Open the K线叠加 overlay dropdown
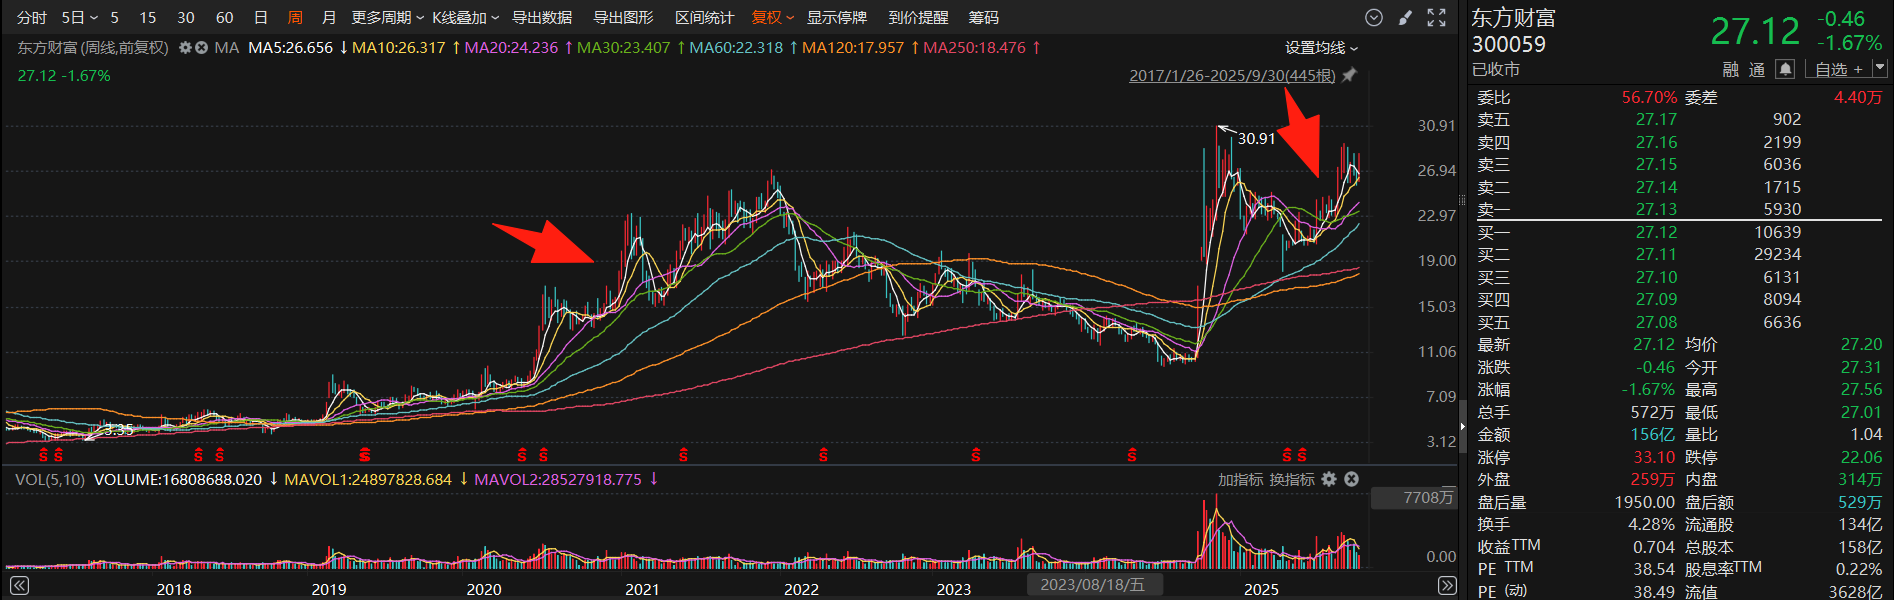Viewport: 1894px width, 600px height. 466,18
